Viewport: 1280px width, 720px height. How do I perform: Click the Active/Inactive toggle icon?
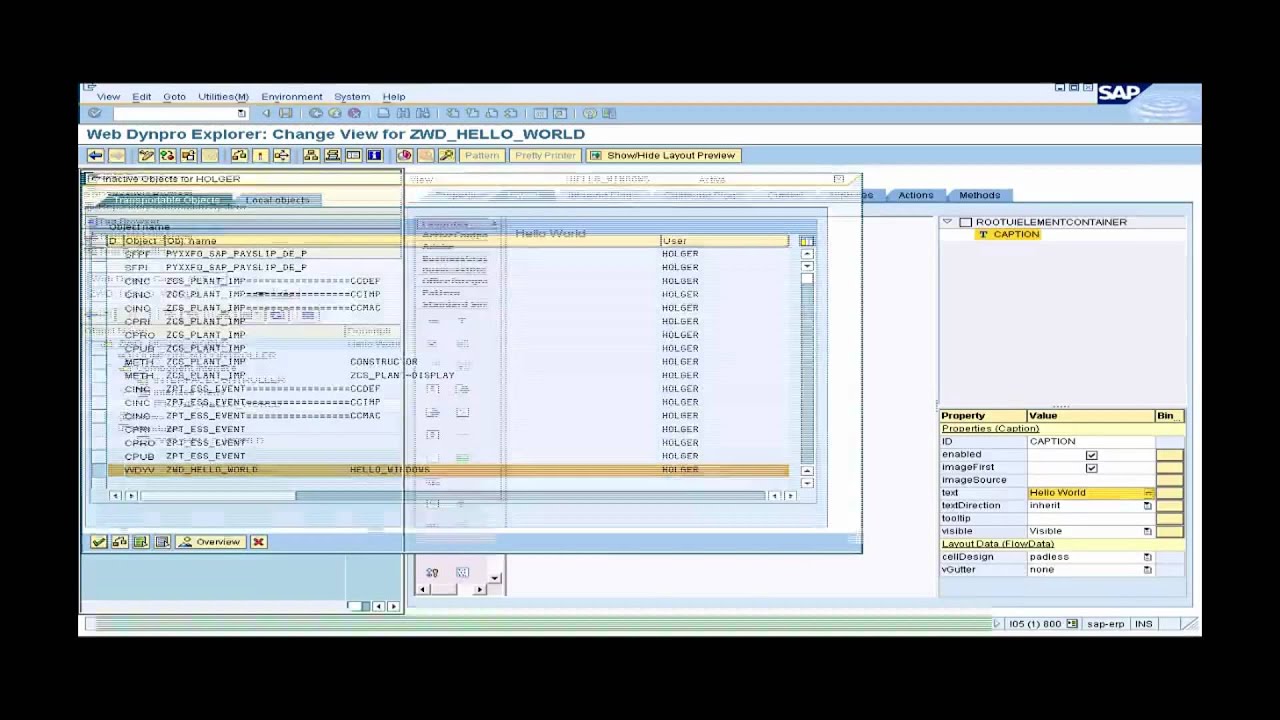pos(167,155)
